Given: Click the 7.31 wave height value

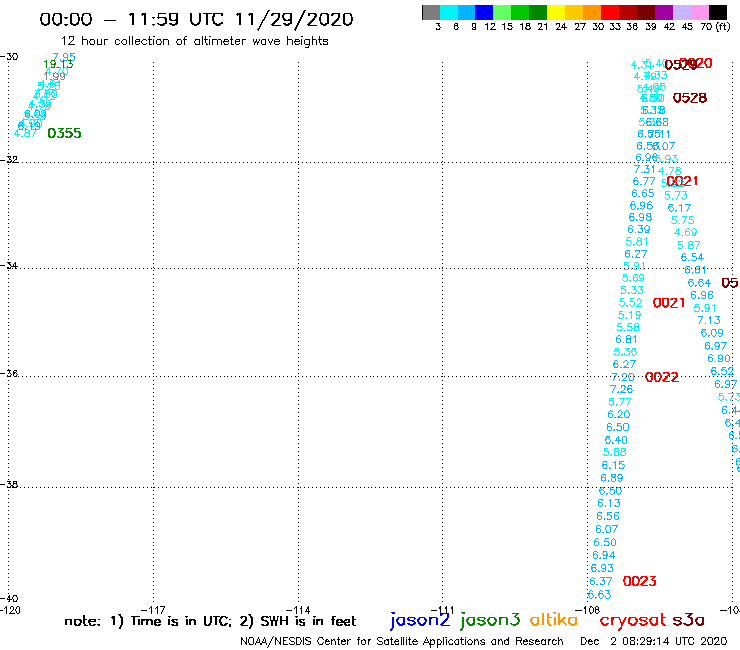Looking at the screenshot, I should click(644, 169).
